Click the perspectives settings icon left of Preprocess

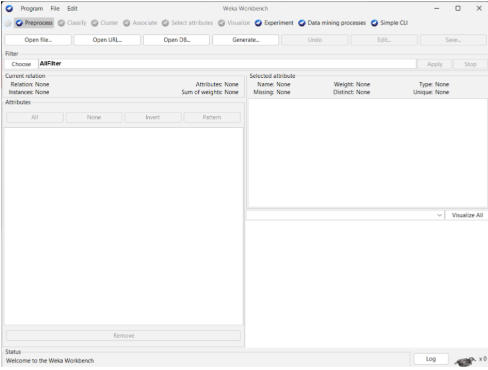(8, 23)
